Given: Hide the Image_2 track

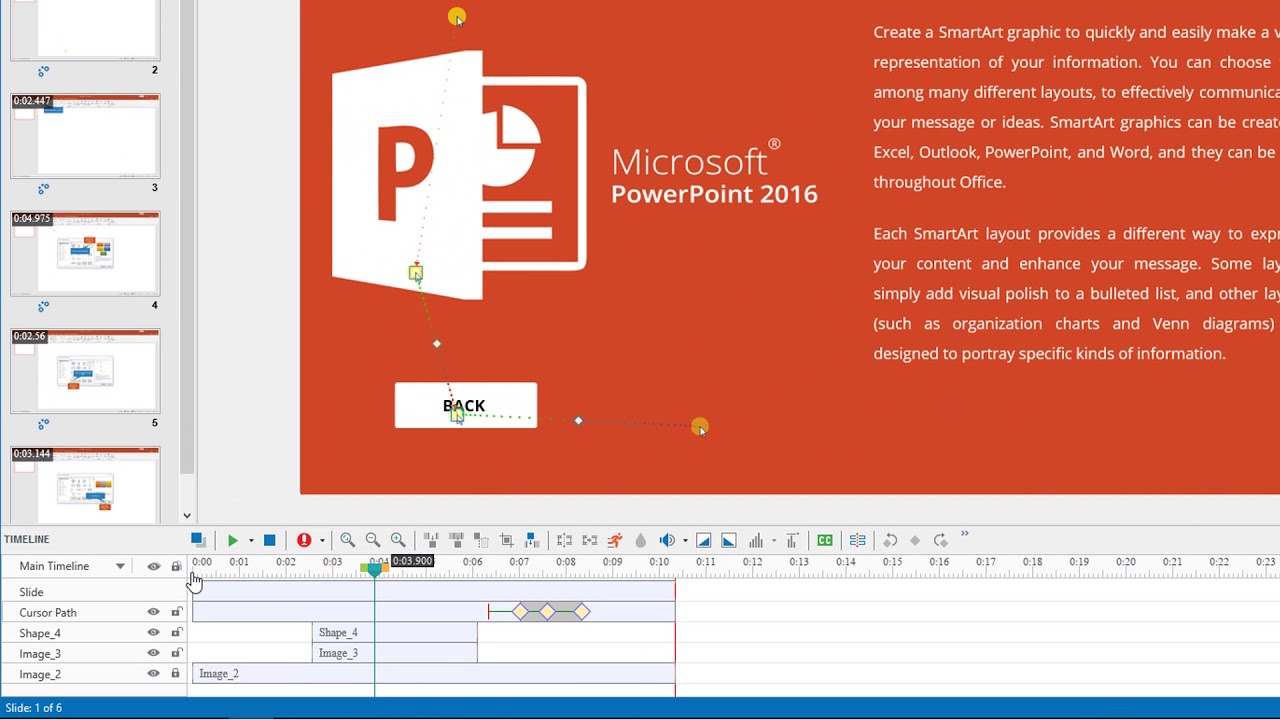Looking at the screenshot, I should click(153, 674).
